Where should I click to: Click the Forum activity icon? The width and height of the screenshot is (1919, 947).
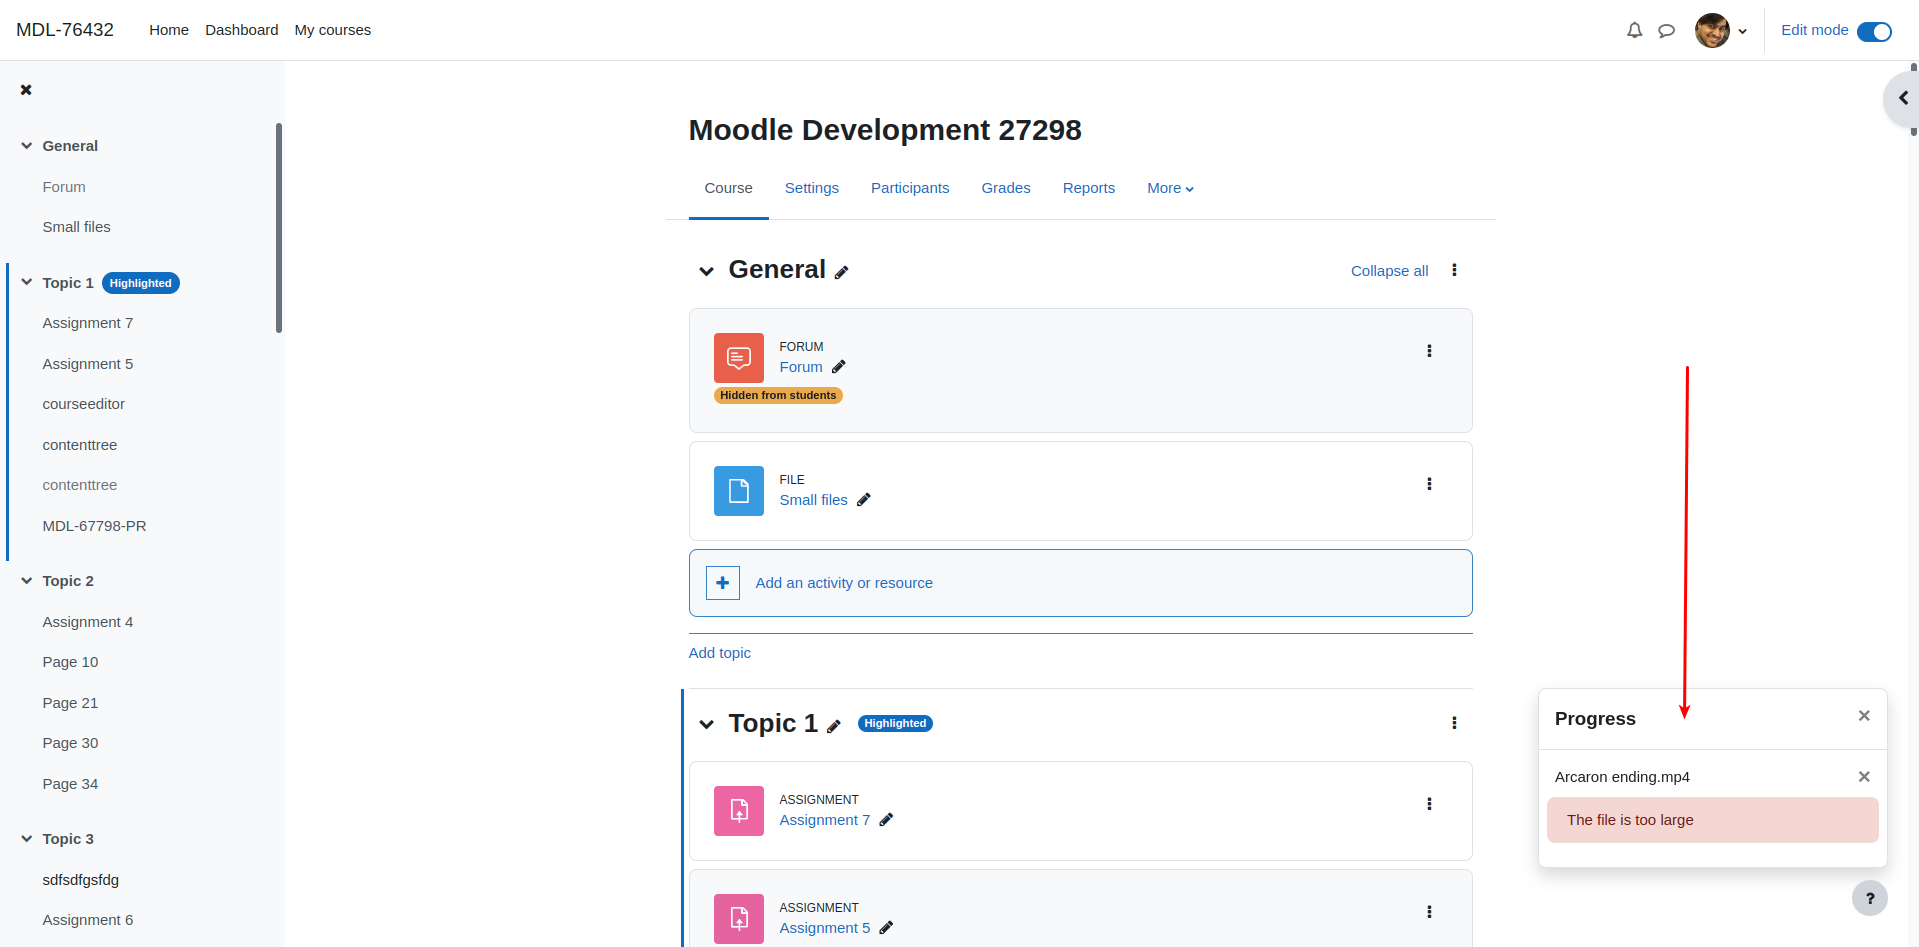pos(739,358)
